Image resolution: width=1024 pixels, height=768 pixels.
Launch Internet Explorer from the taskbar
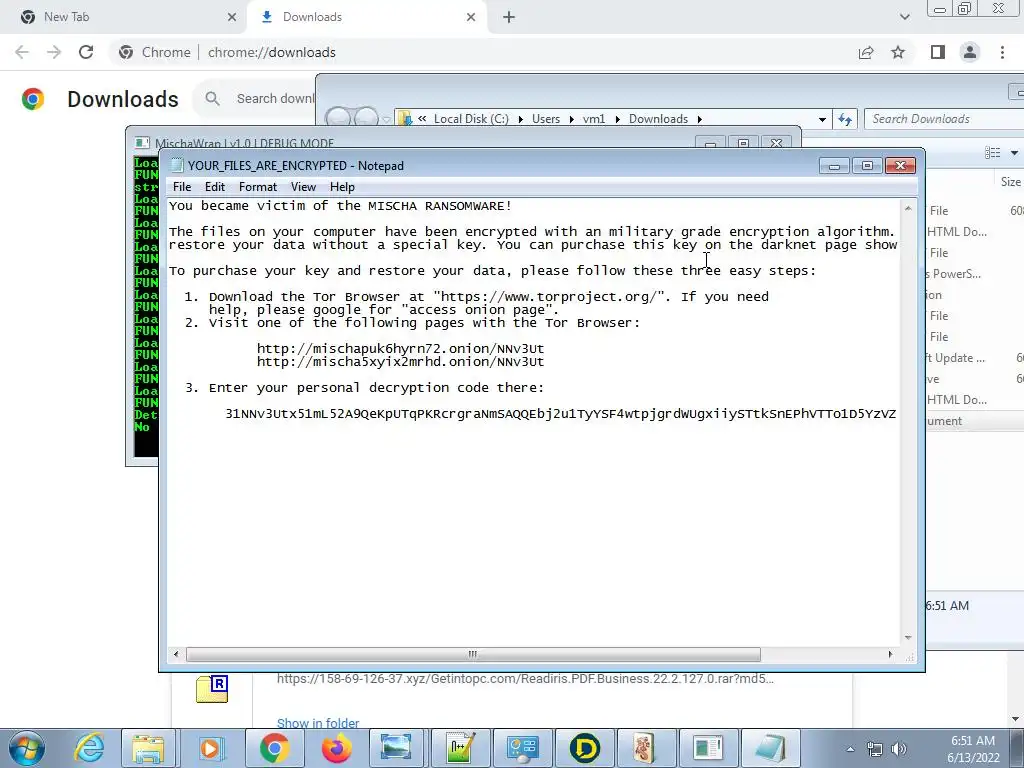pos(88,748)
